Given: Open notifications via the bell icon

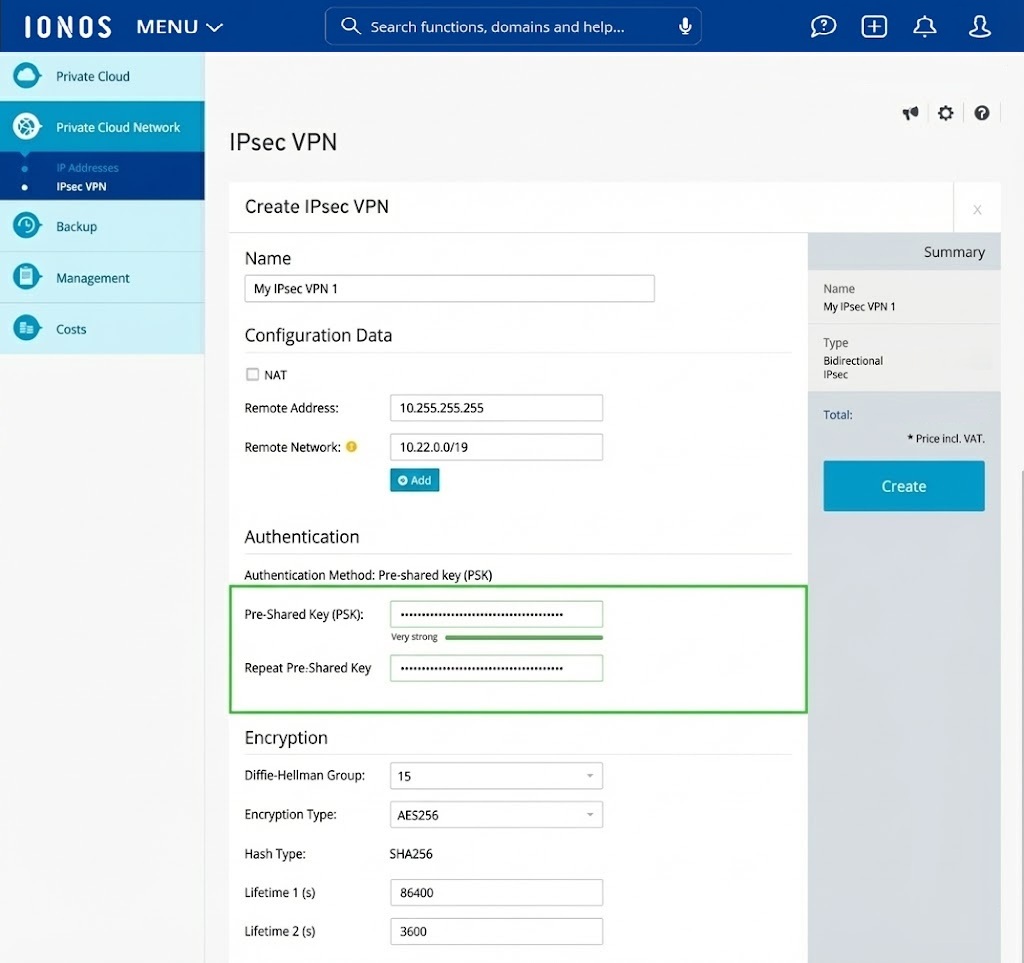Looking at the screenshot, I should (x=924, y=26).
